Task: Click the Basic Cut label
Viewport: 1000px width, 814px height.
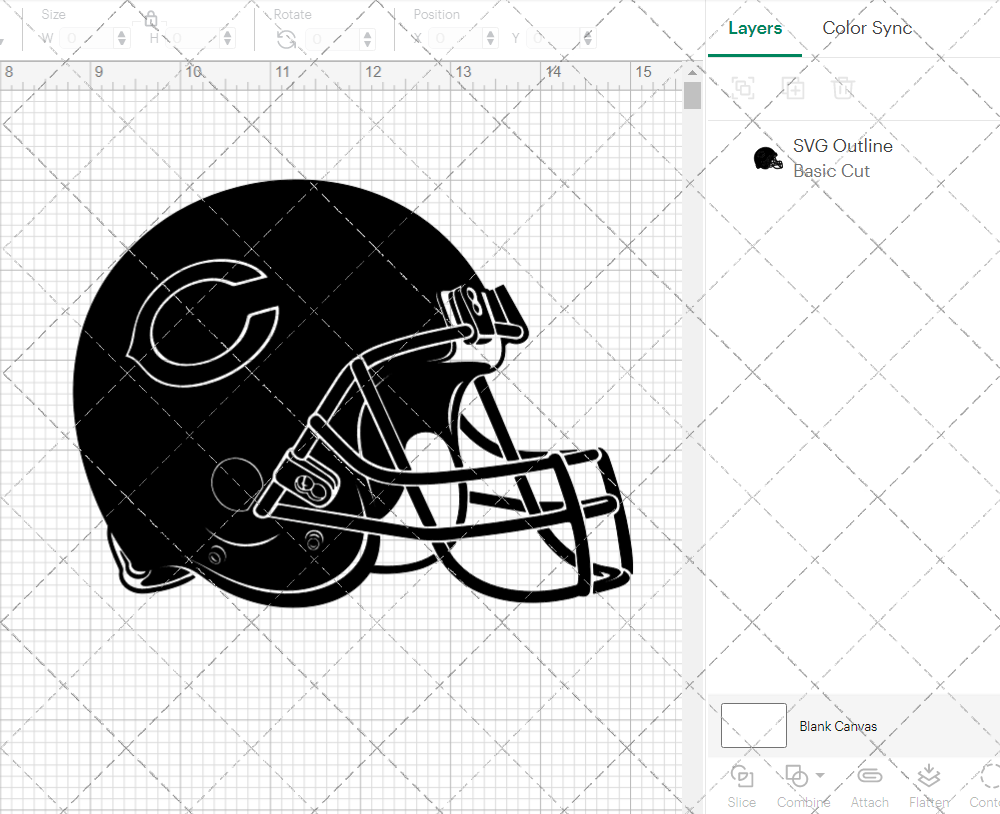Action: click(831, 171)
